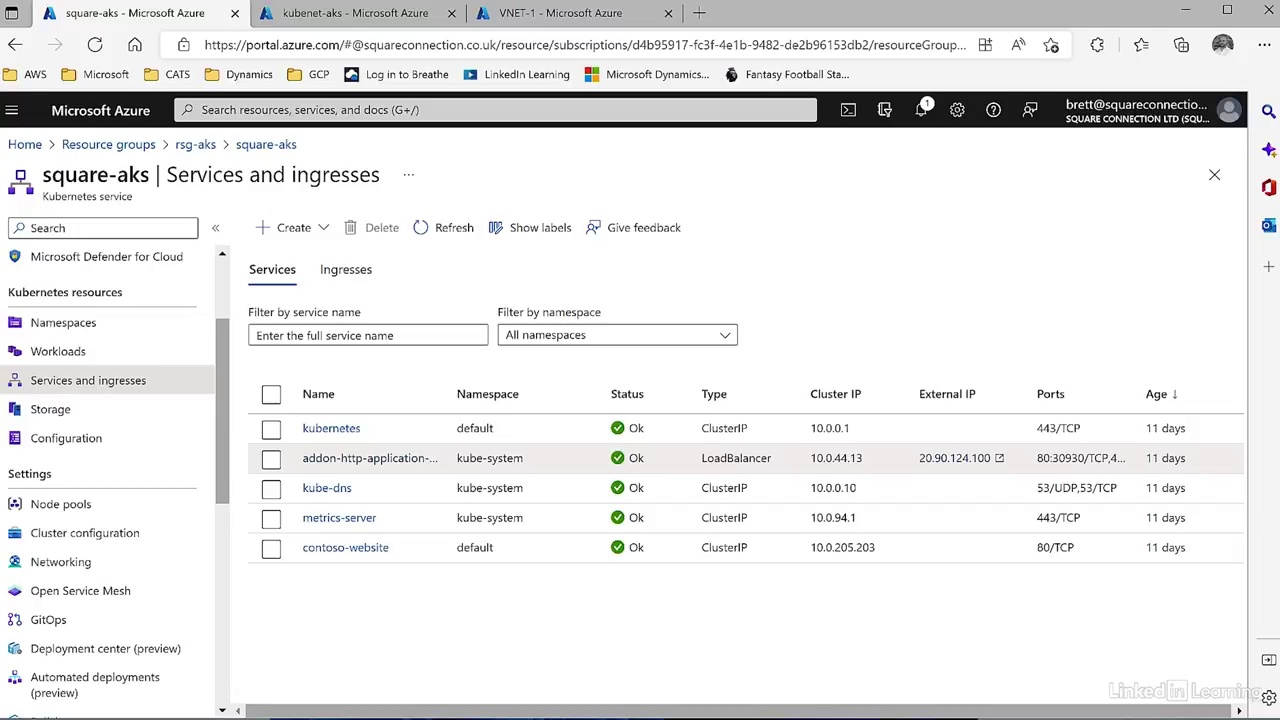Select the Services tab

272,270
